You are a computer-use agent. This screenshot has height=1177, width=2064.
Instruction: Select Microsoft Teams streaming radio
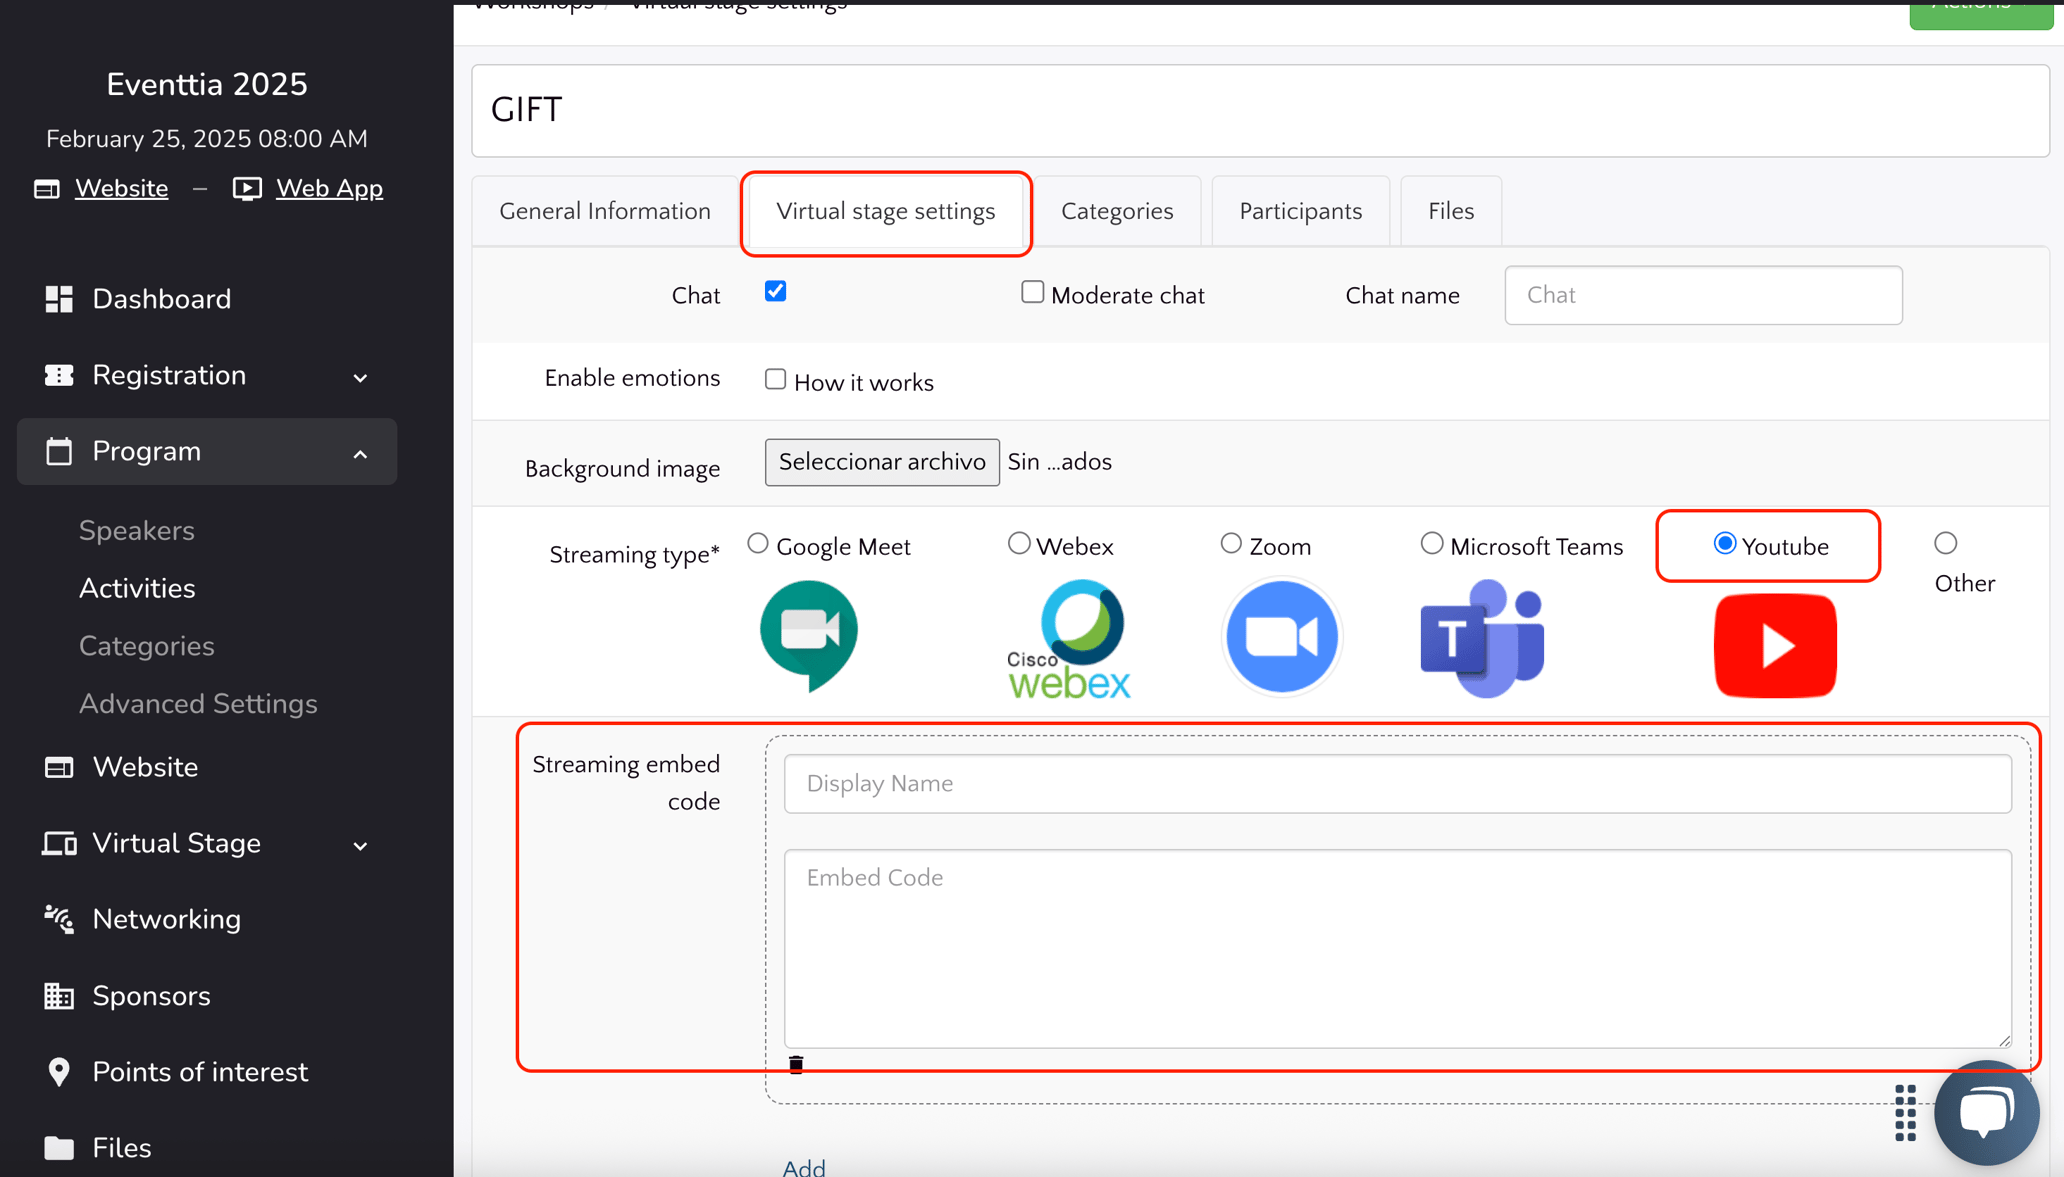coord(1432,543)
